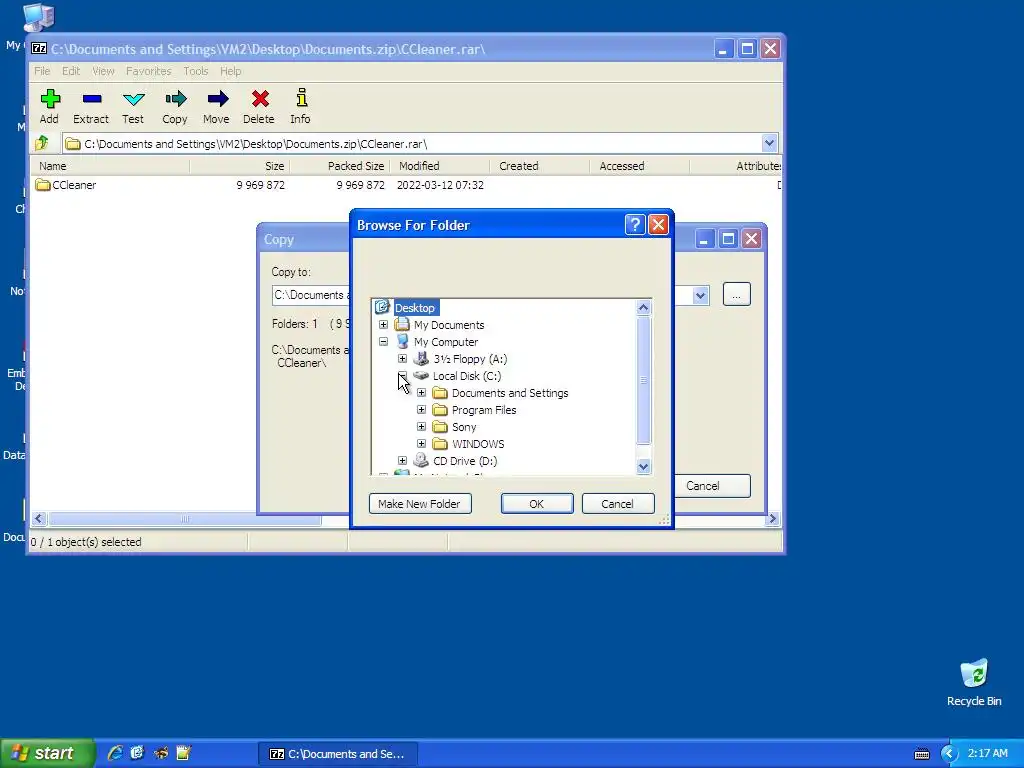This screenshot has width=1024, height=768.
Task: Expand the My Documents tree node
Action: 383,325
